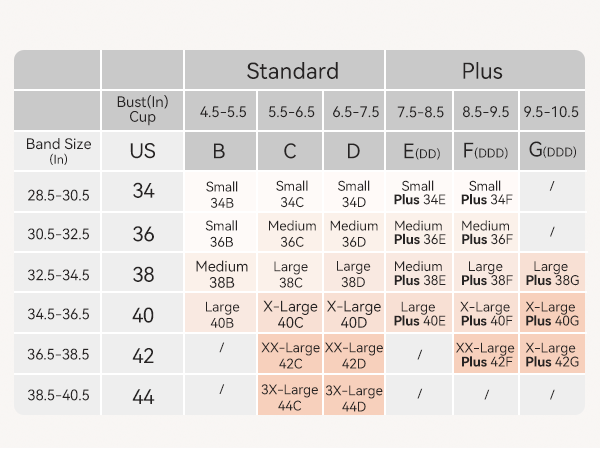The height and width of the screenshot is (450, 600).
Task: Select the XX-Large 42D size cell
Action: coord(353,354)
